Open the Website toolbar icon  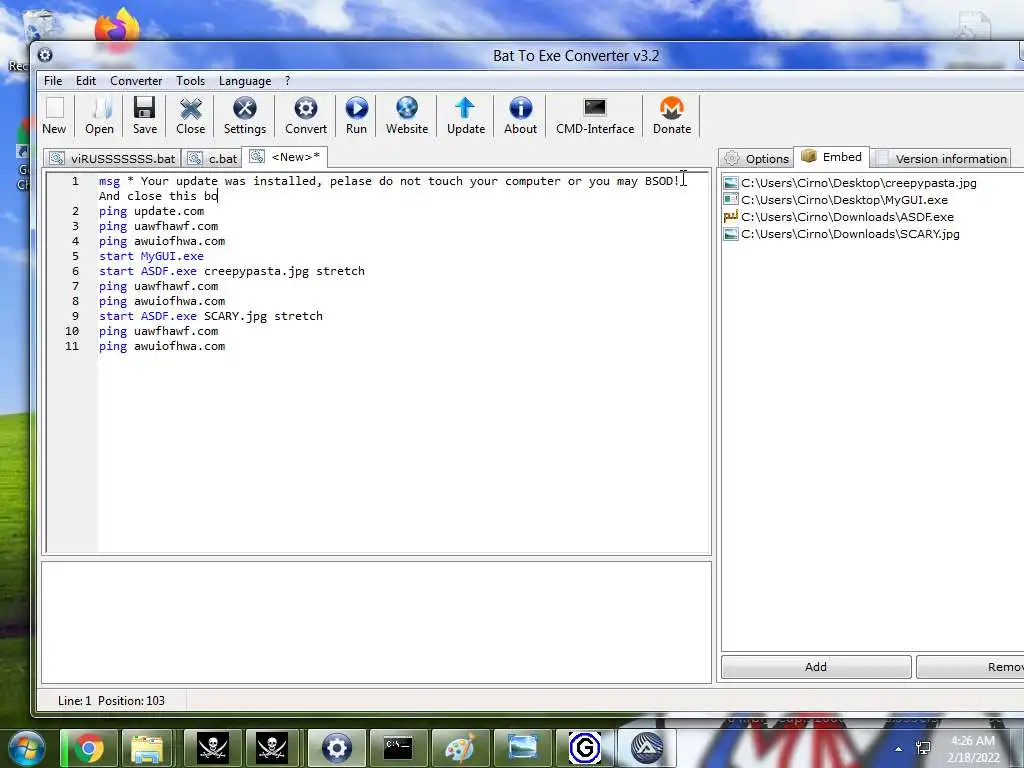pos(407,116)
